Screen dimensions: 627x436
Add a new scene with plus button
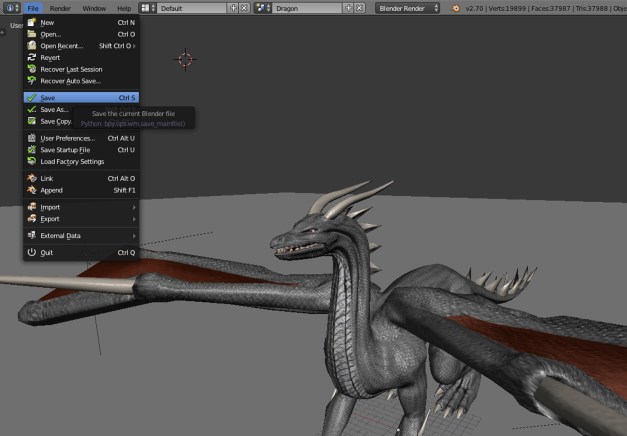346,7
